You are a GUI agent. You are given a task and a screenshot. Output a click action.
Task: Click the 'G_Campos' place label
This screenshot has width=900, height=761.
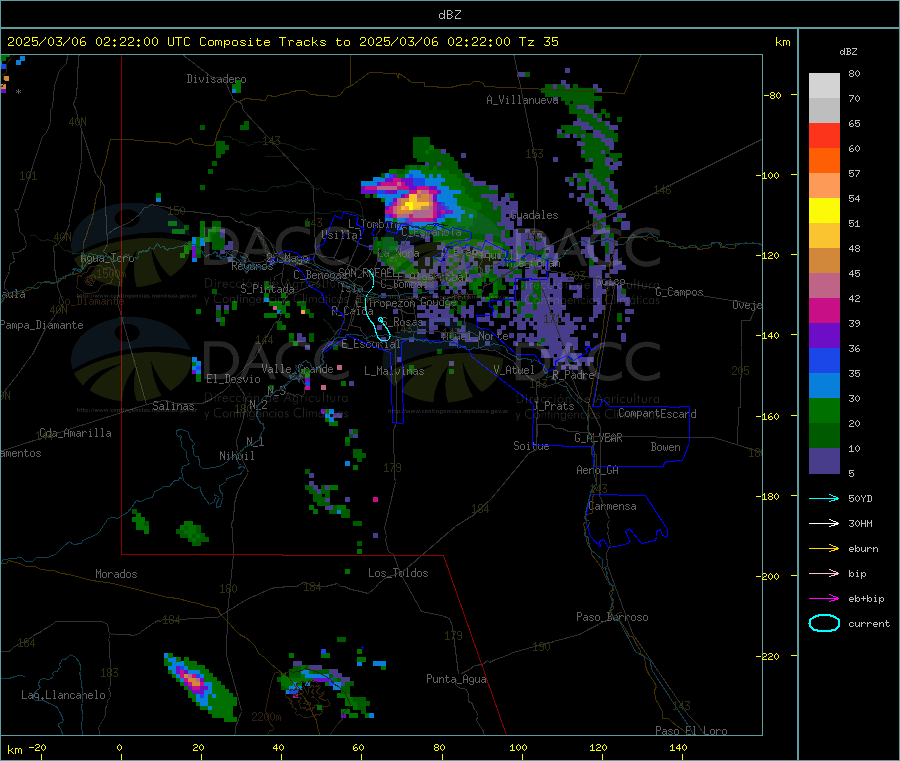point(679,292)
